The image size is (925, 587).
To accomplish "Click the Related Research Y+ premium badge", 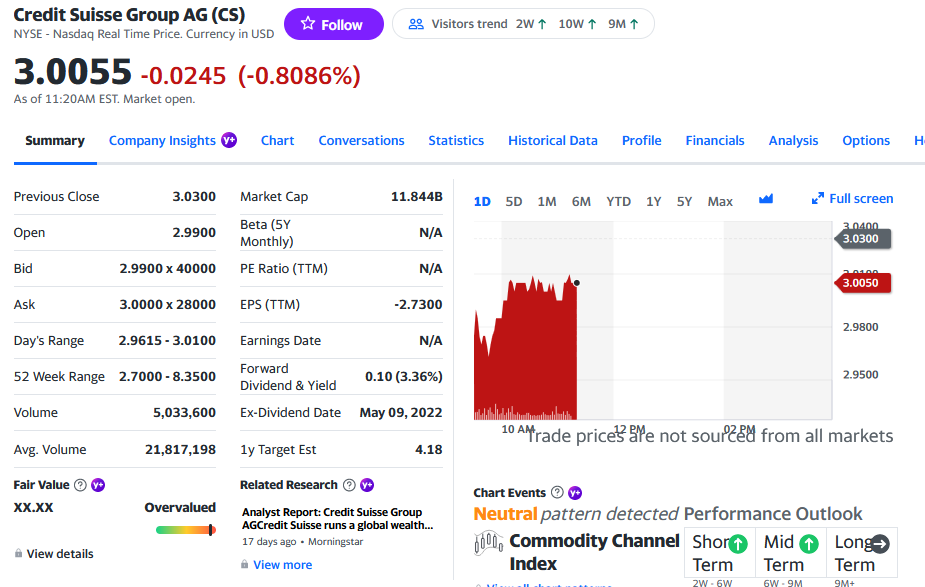I will tap(367, 485).
